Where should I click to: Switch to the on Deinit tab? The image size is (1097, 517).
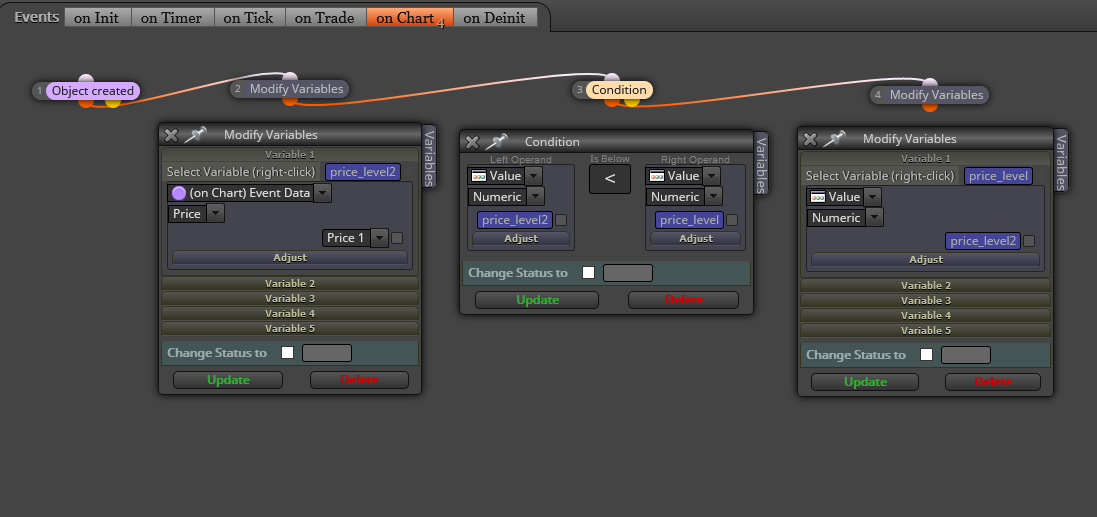495,17
